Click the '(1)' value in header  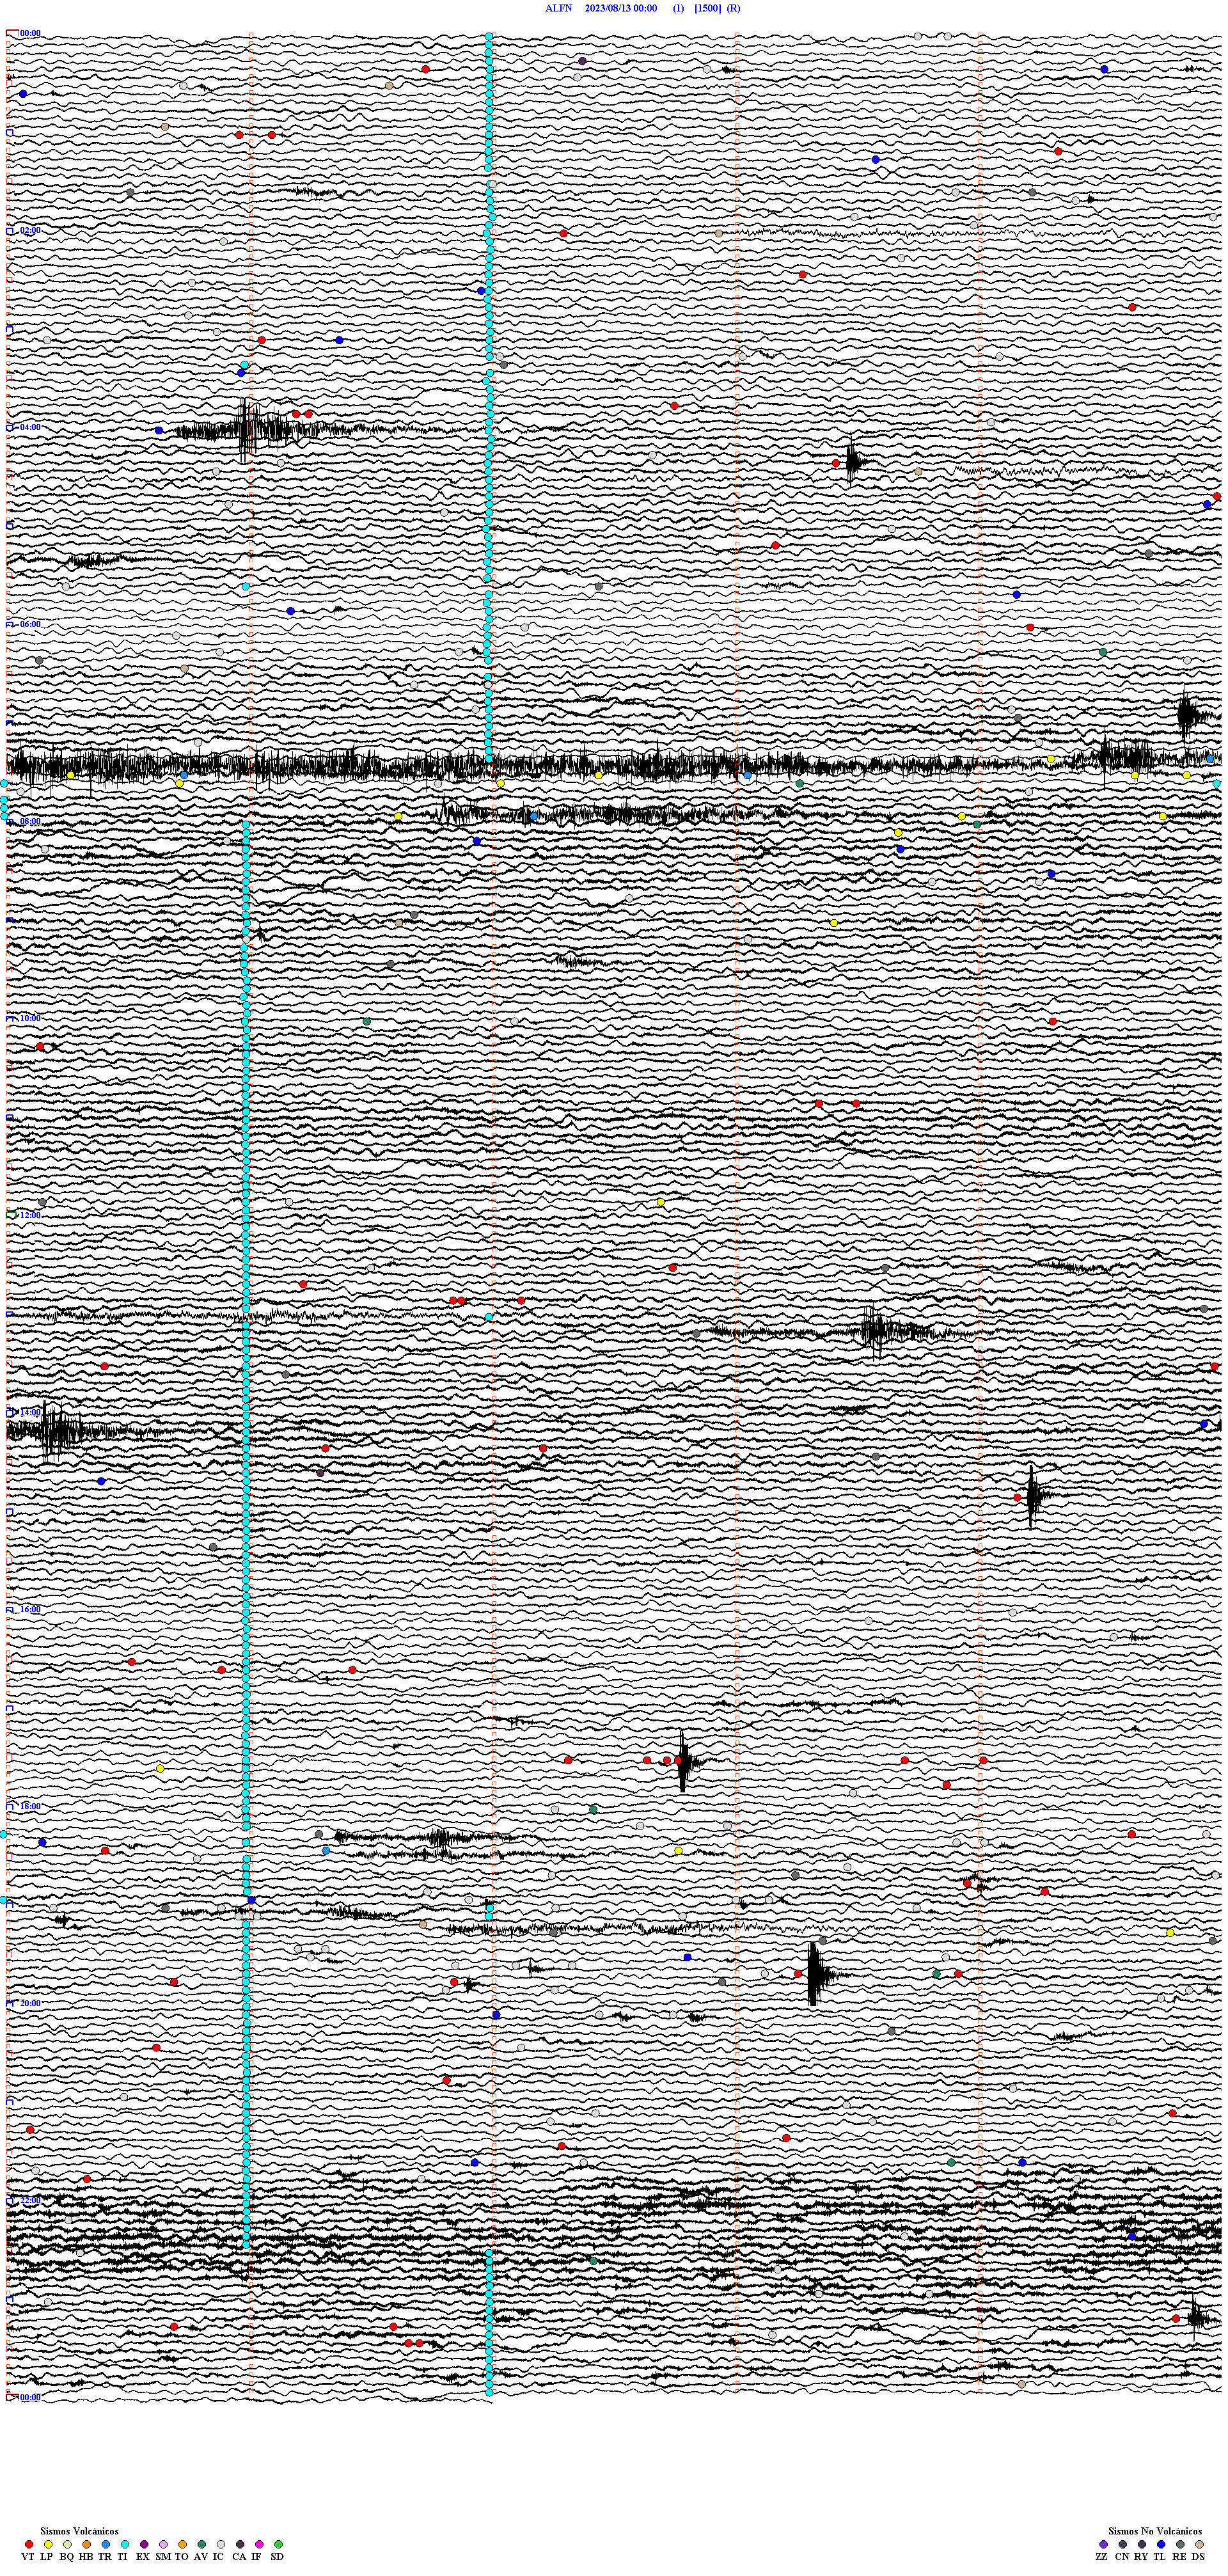[679, 8]
